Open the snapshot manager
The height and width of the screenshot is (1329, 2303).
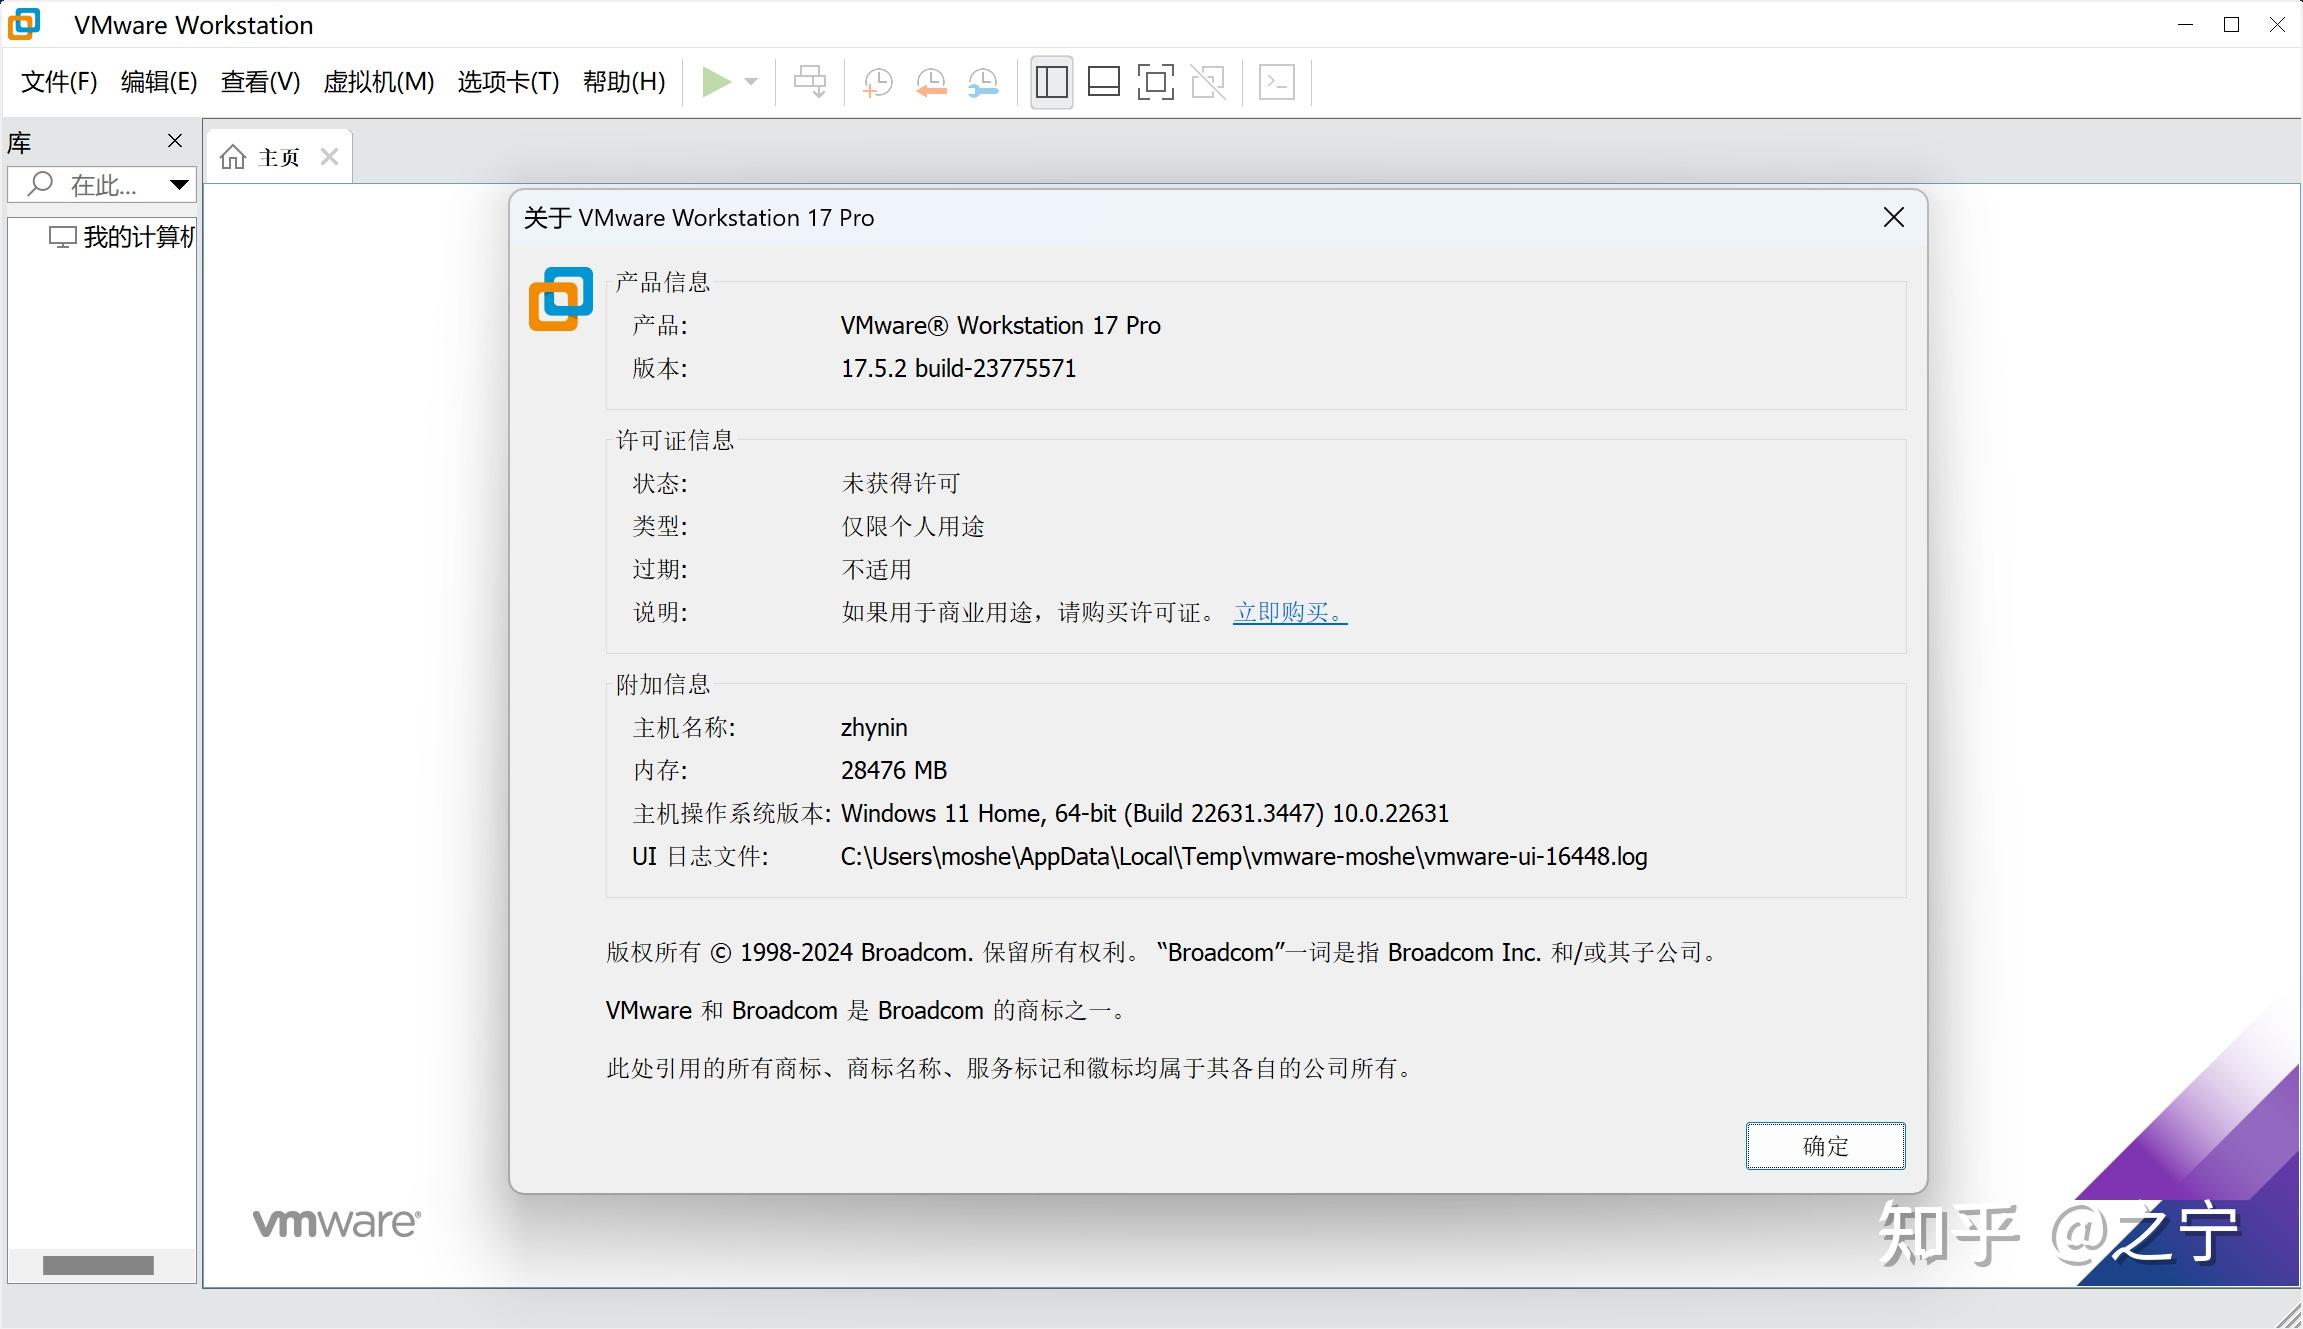click(982, 81)
